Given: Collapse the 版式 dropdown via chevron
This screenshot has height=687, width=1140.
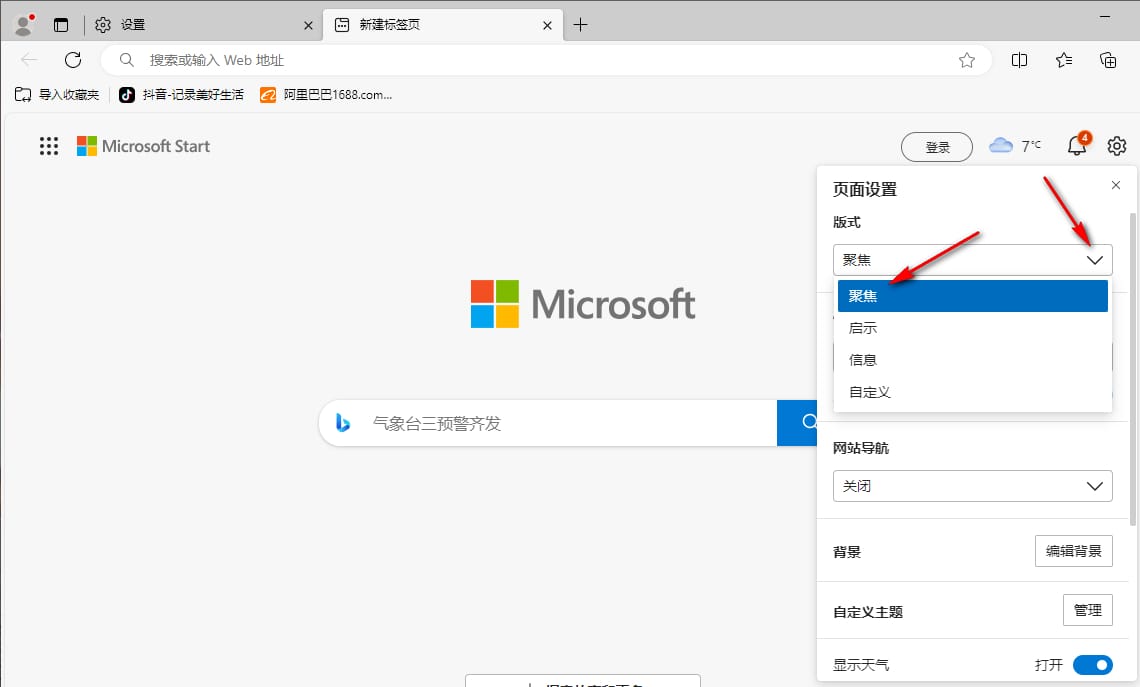Looking at the screenshot, I should [1095, 260].
